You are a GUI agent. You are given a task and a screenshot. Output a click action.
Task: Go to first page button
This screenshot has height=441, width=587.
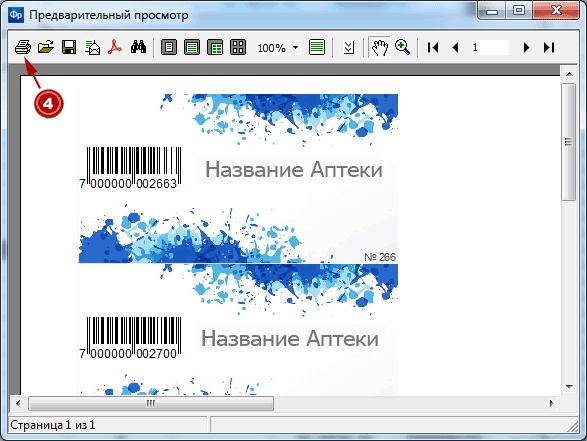pyautogui.click(x=433, y=48)
